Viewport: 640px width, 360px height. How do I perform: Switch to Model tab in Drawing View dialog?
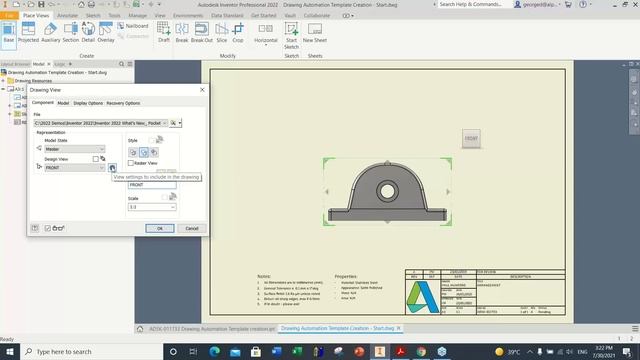click(x=63, y=103)
